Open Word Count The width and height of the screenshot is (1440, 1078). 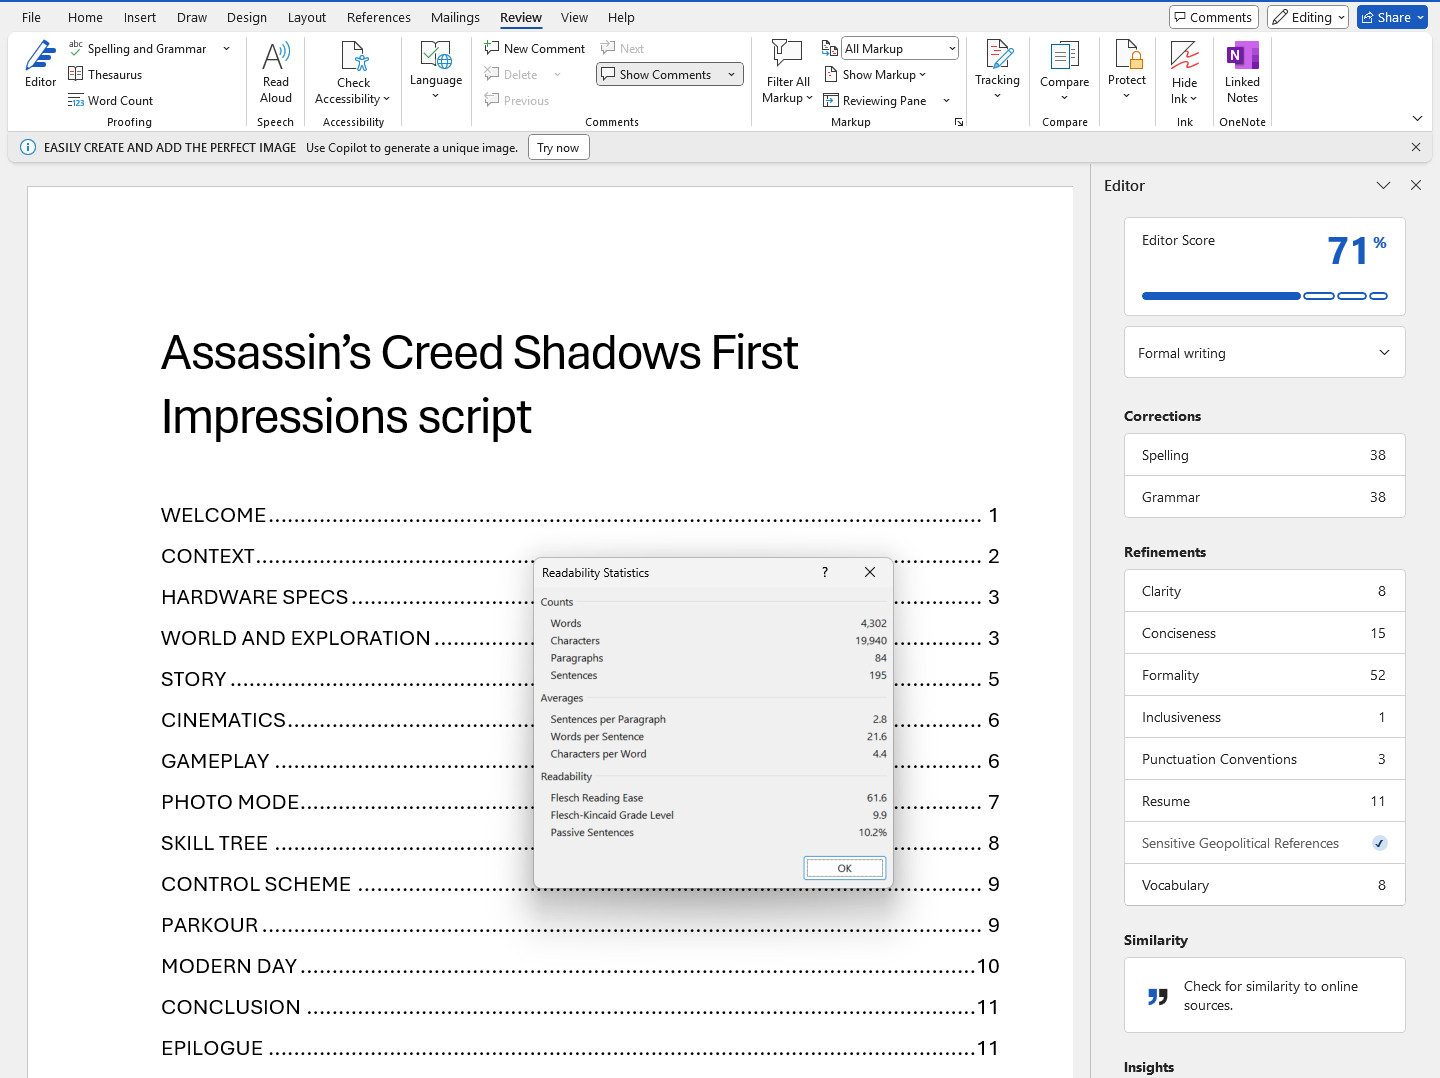111,100
